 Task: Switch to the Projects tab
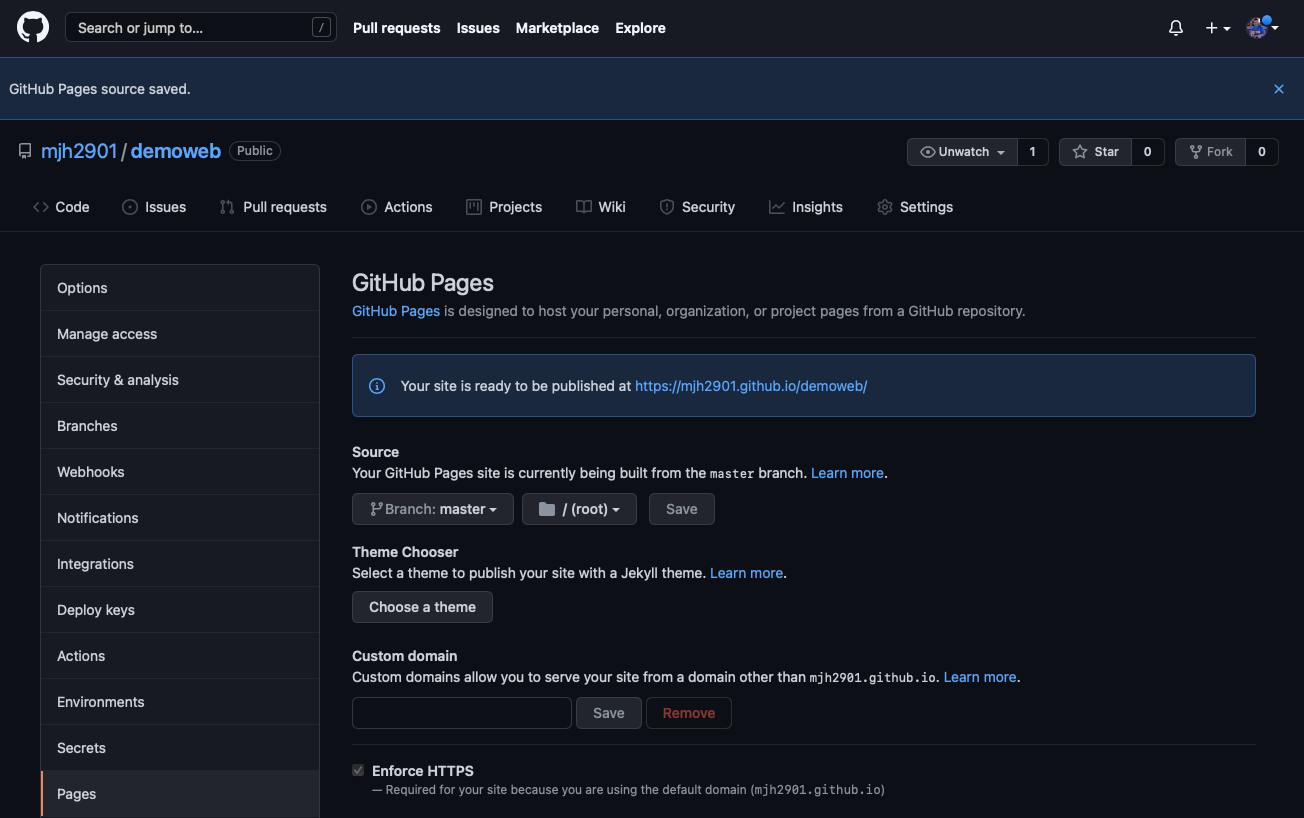pyautogui.click(x=504, y=207)
